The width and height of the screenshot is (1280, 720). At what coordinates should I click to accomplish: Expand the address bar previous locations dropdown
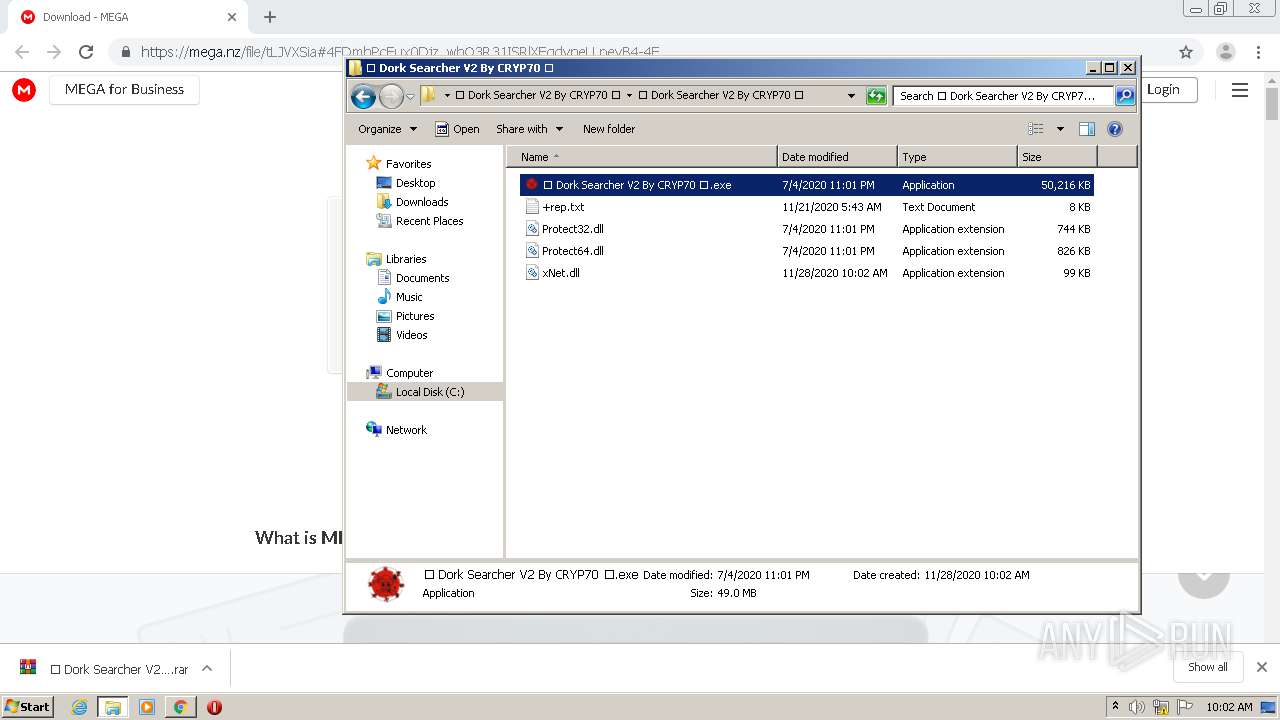[x=851, y=96]
